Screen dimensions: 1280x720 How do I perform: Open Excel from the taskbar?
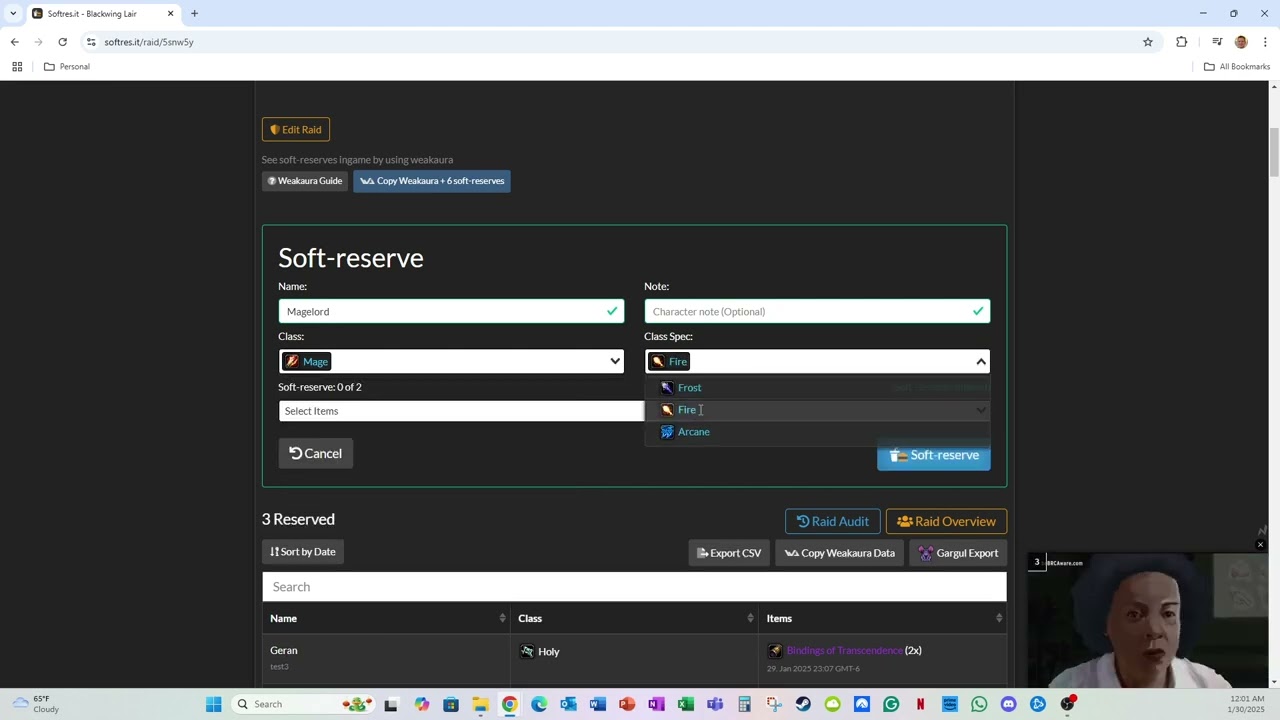pos(686,704)
